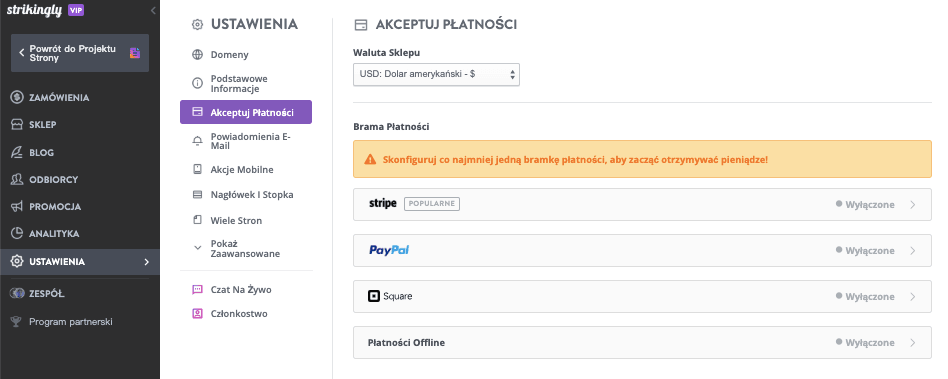Click the Zamówienia dollar icon
The height and width of the screenshot is (379, 948).
tap(17, 97)
